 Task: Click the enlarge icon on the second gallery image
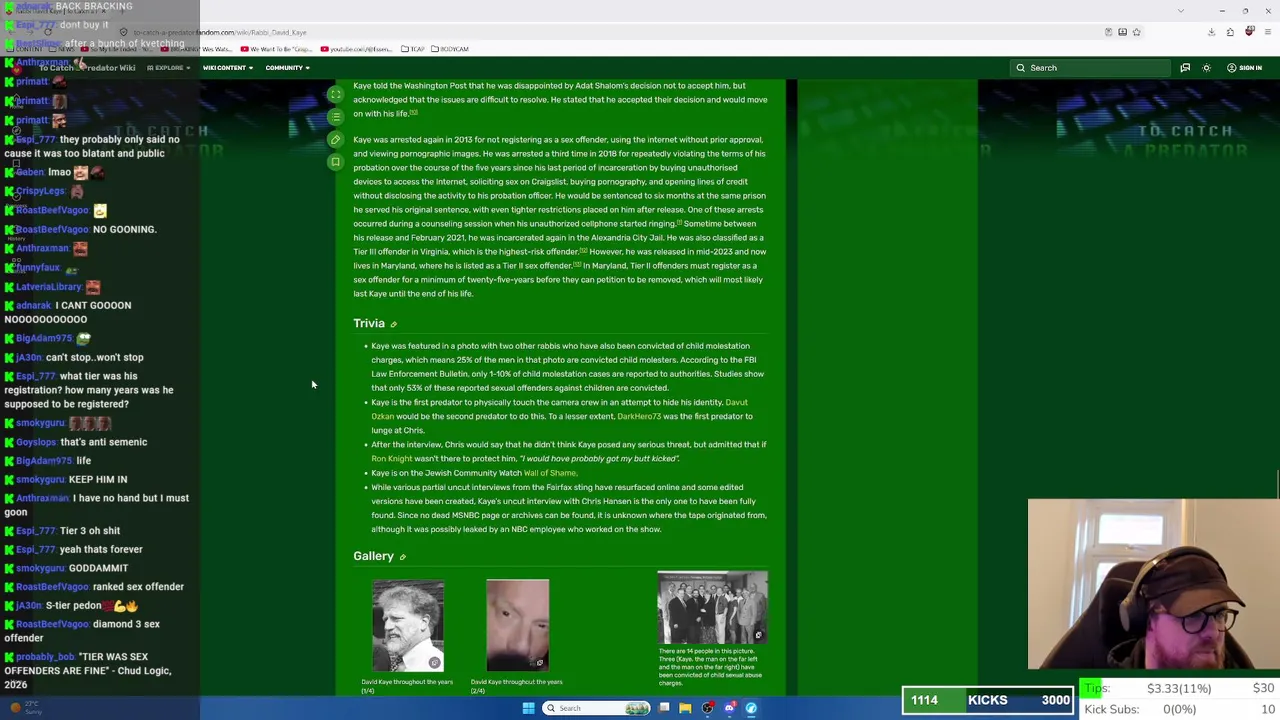pyautogui.click(x=540, y=662)
